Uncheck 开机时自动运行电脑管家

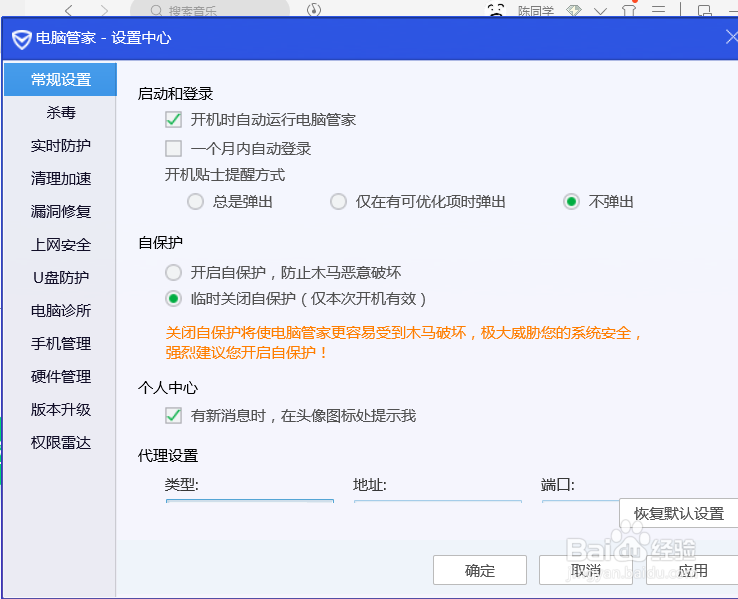click(x=173, y=120)
